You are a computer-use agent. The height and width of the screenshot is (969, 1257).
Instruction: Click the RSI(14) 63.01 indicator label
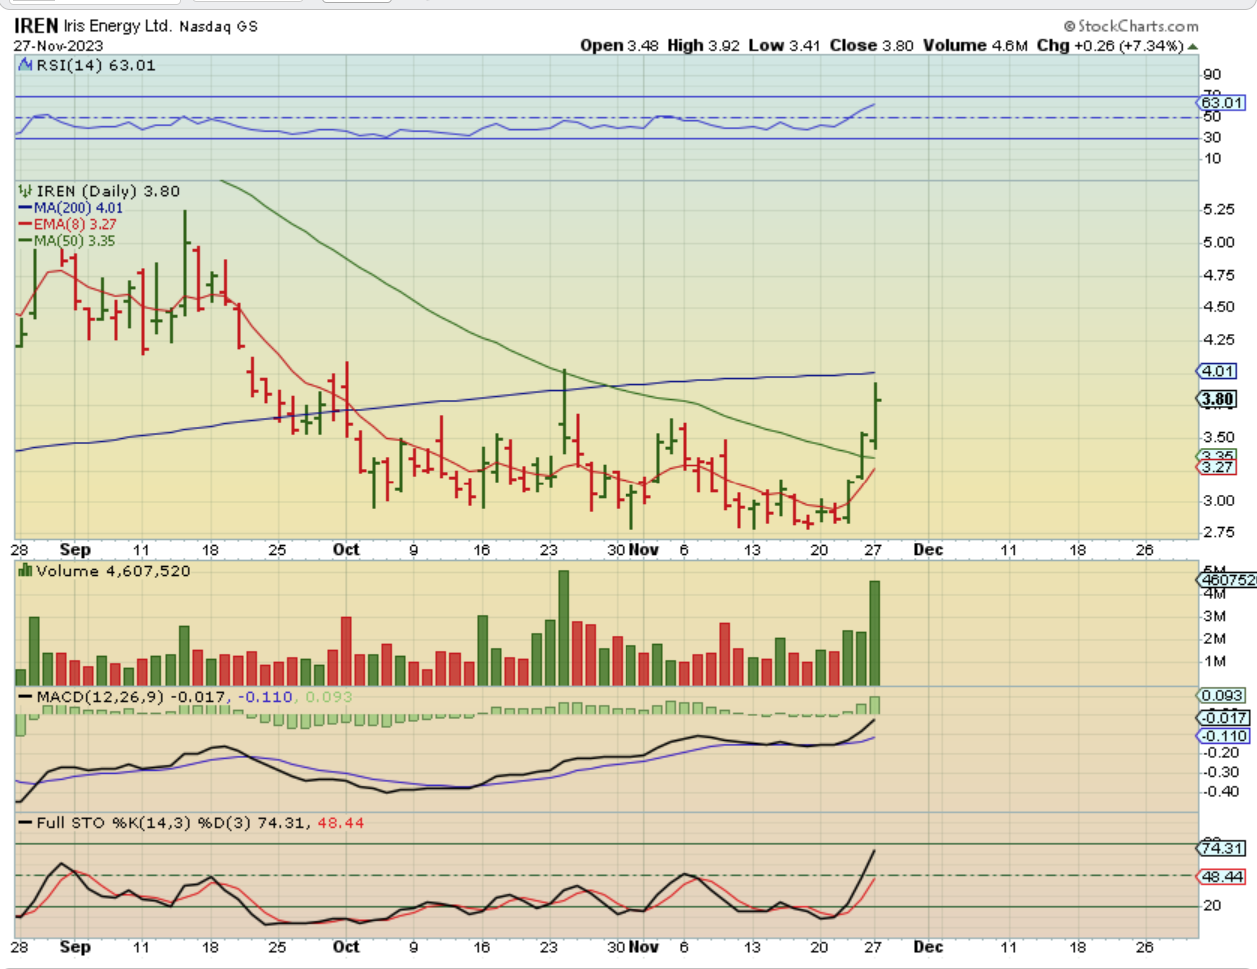pos(96,65)
